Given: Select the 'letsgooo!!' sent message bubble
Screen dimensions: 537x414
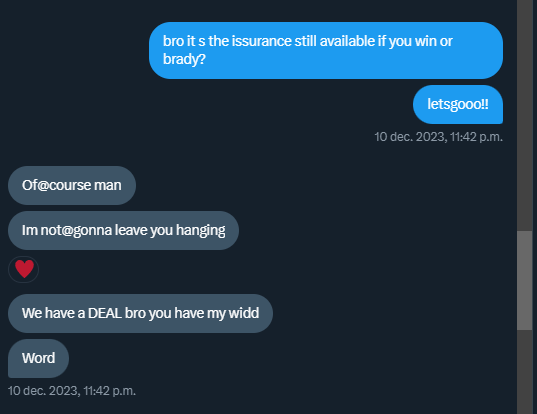Looking at the screenshot, I should pyautogui.click(x=458, y=104).
